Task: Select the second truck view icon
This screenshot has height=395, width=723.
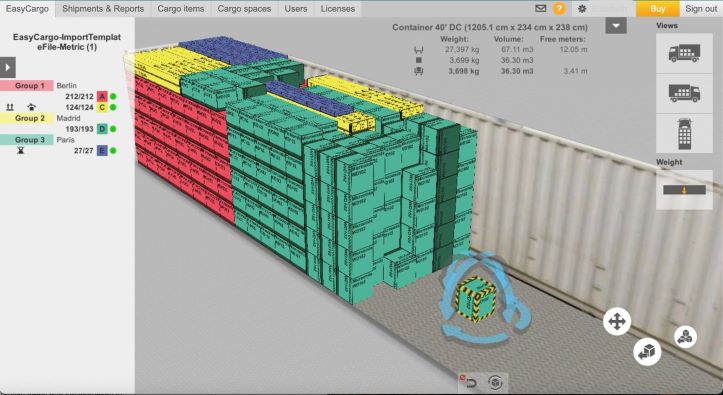Action: pyautogui.click(x=684, y=94)
